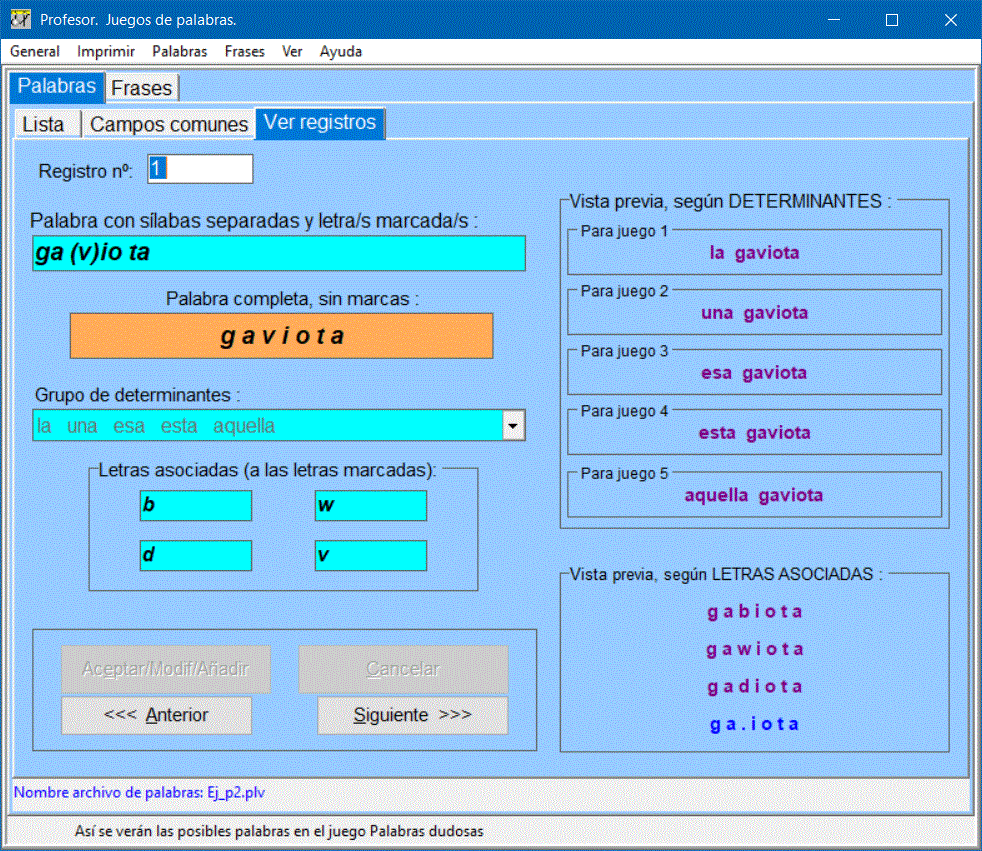Open the Frases menu
This screenshot has width=982, height=851.
pyautogui.click(x=245, y=51)
